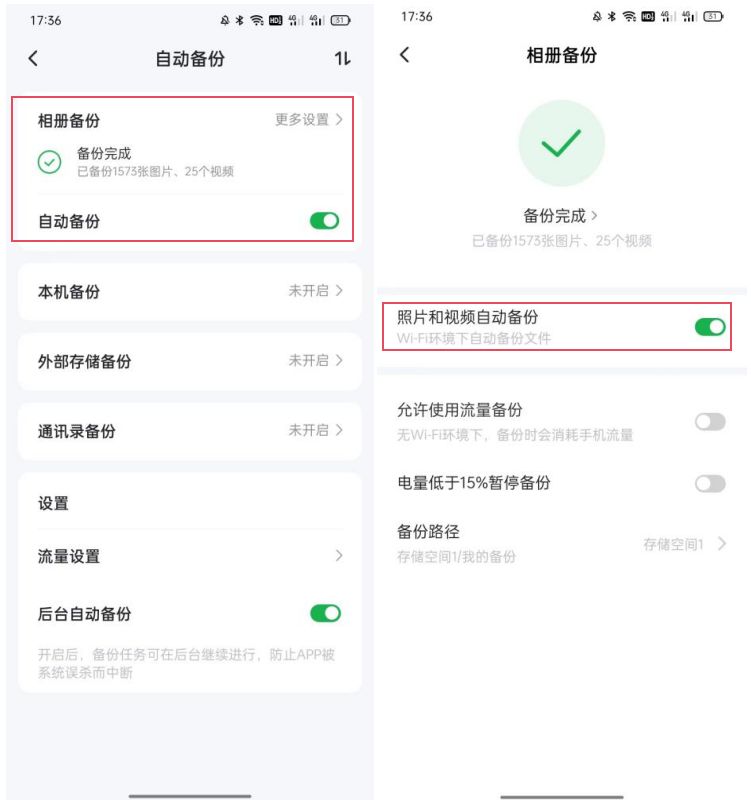Go back from 相册备份 screen
The height and width of the screenshot is (802, 751).
tap(405, 55)
